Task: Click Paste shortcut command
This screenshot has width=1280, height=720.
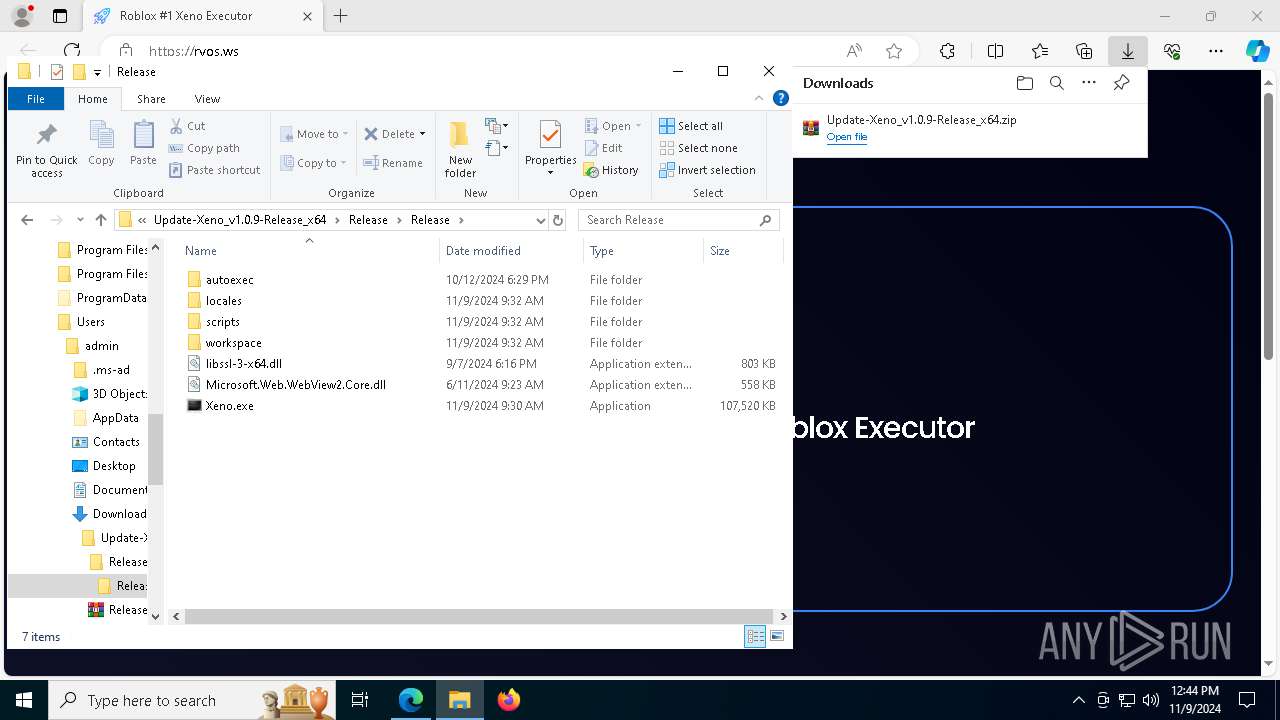Action: (214, 170)
